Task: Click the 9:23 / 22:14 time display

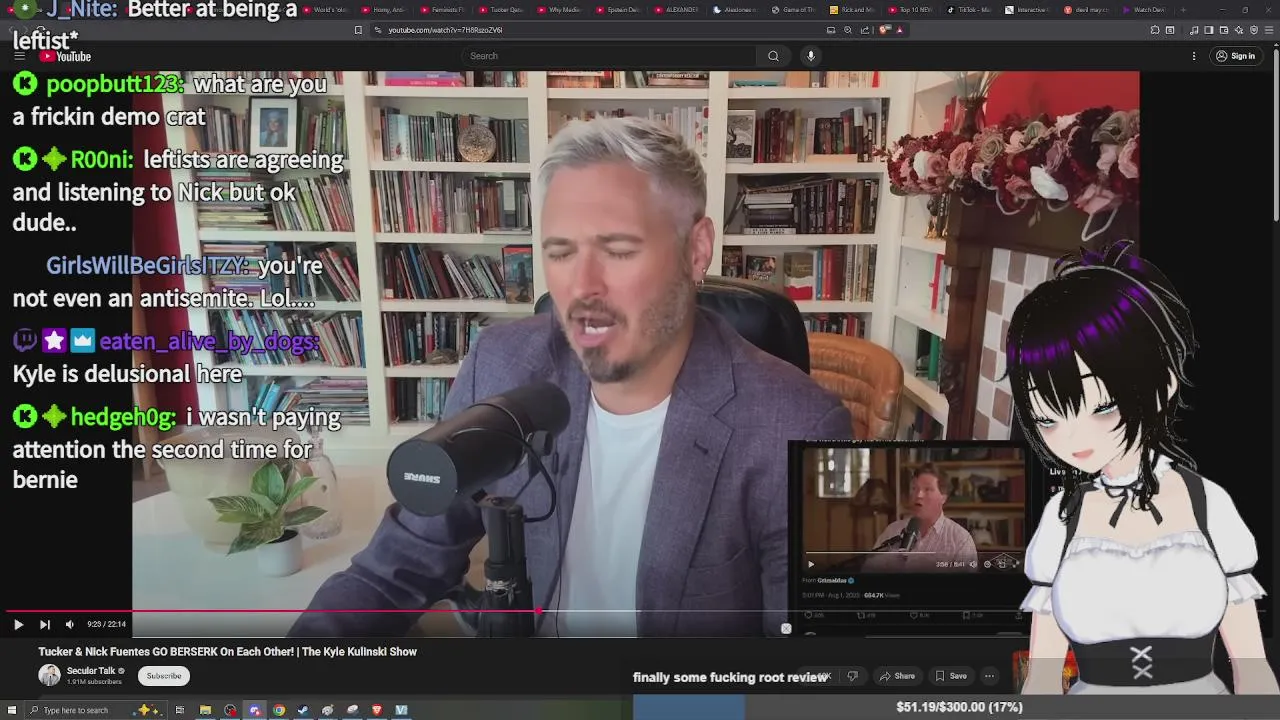Action: (106, 624)
